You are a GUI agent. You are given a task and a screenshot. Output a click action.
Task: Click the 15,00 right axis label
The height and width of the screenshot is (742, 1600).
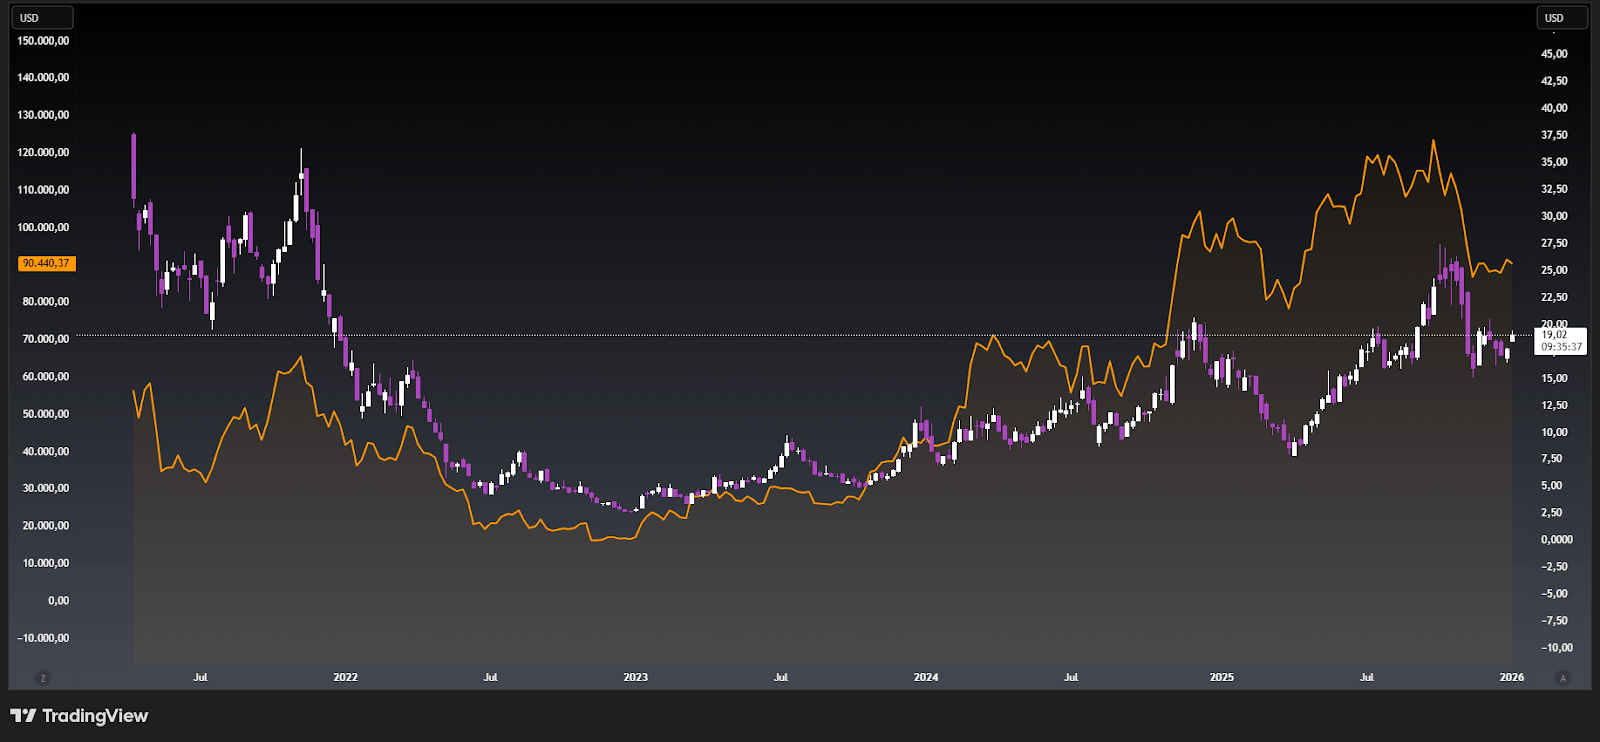point(1554,378)
